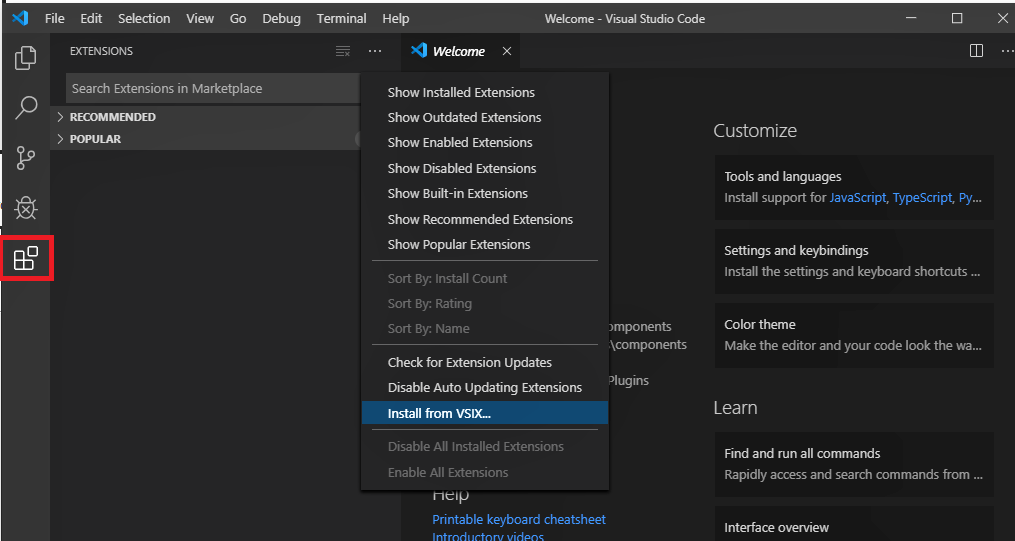Select Show Recommended Extensions
The image size is (1015, 541).
click(485, 219)
